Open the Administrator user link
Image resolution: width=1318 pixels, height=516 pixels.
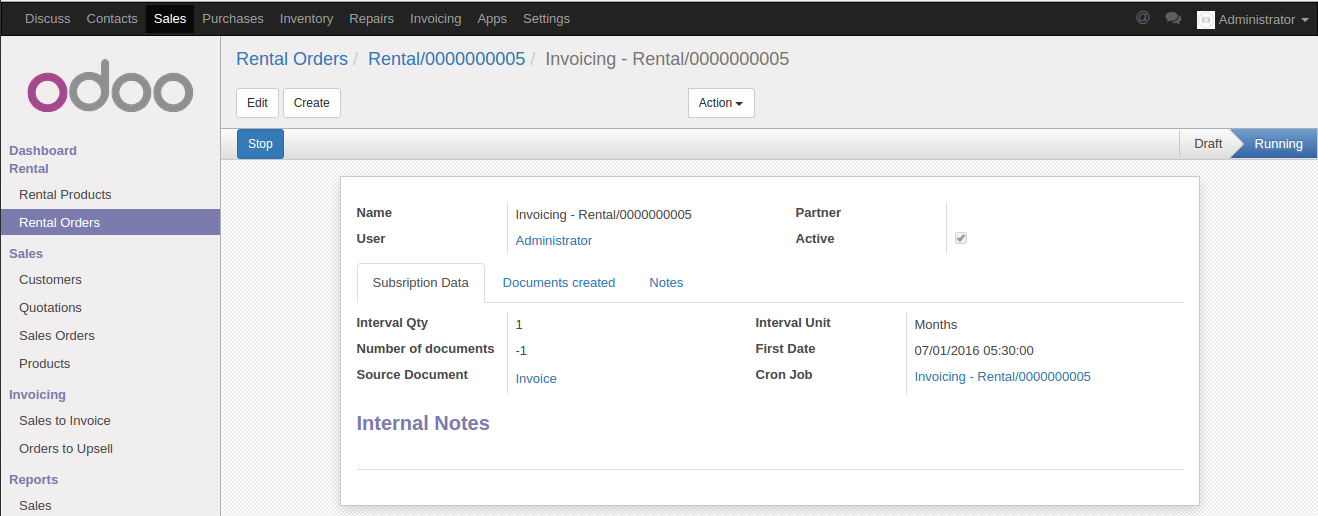click(553, 241)
